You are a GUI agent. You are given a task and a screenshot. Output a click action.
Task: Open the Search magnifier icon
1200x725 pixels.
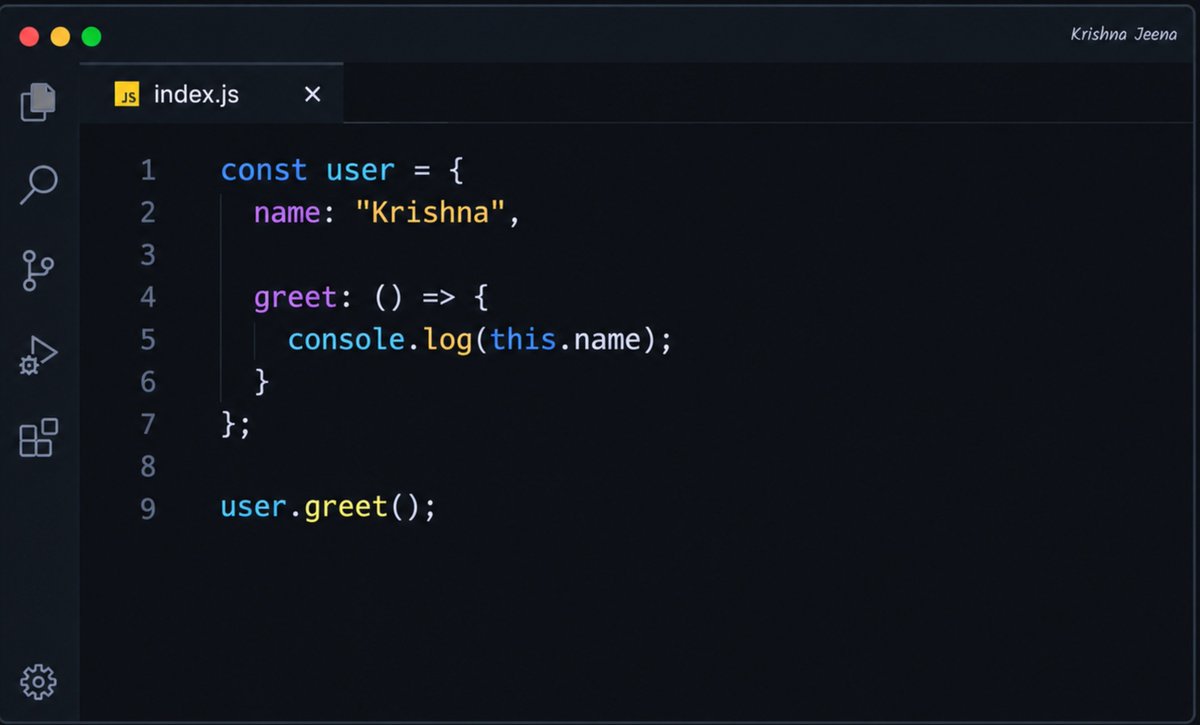tap(38, 185)
